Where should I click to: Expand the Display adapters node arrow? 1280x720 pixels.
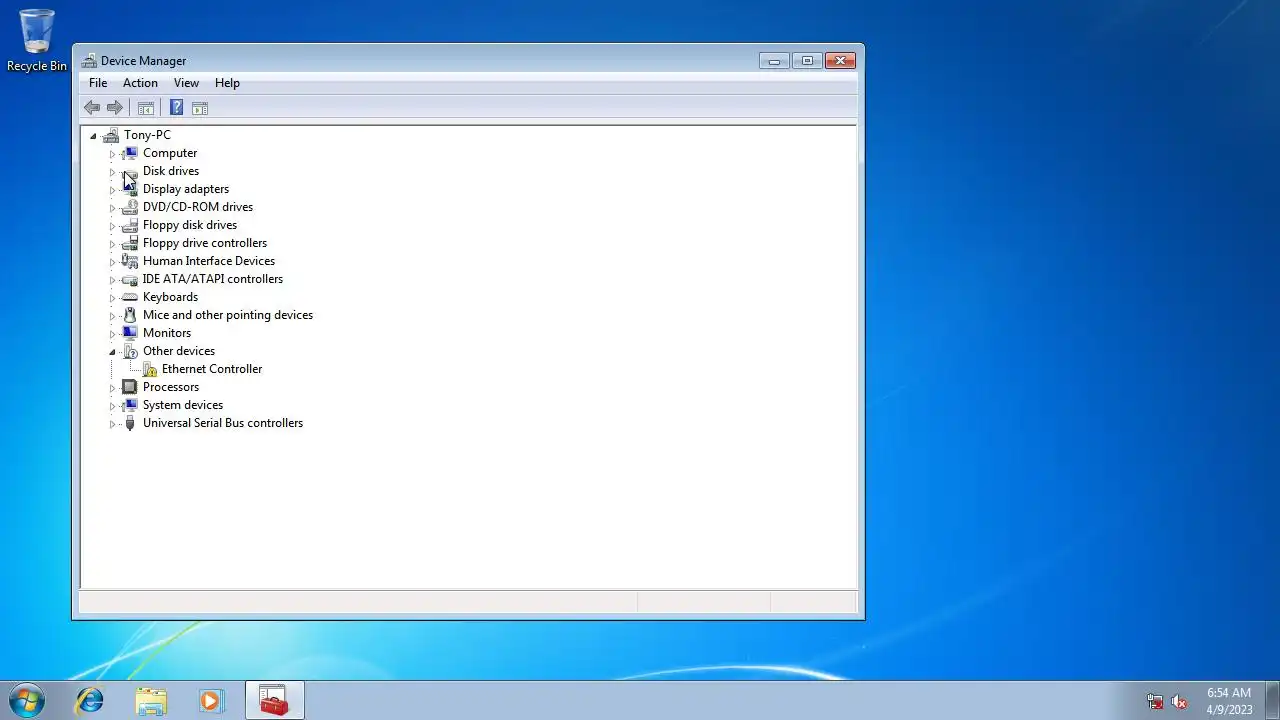click(112, 190)
